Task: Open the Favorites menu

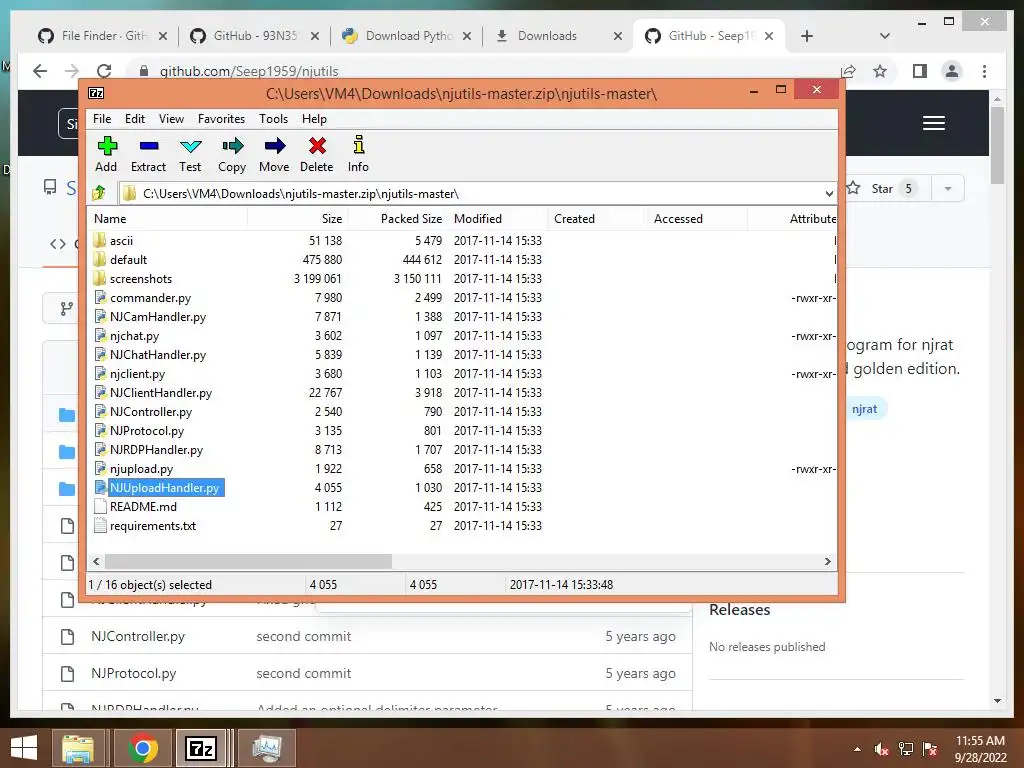Action: pyautogui.click(x=221, y=119)
